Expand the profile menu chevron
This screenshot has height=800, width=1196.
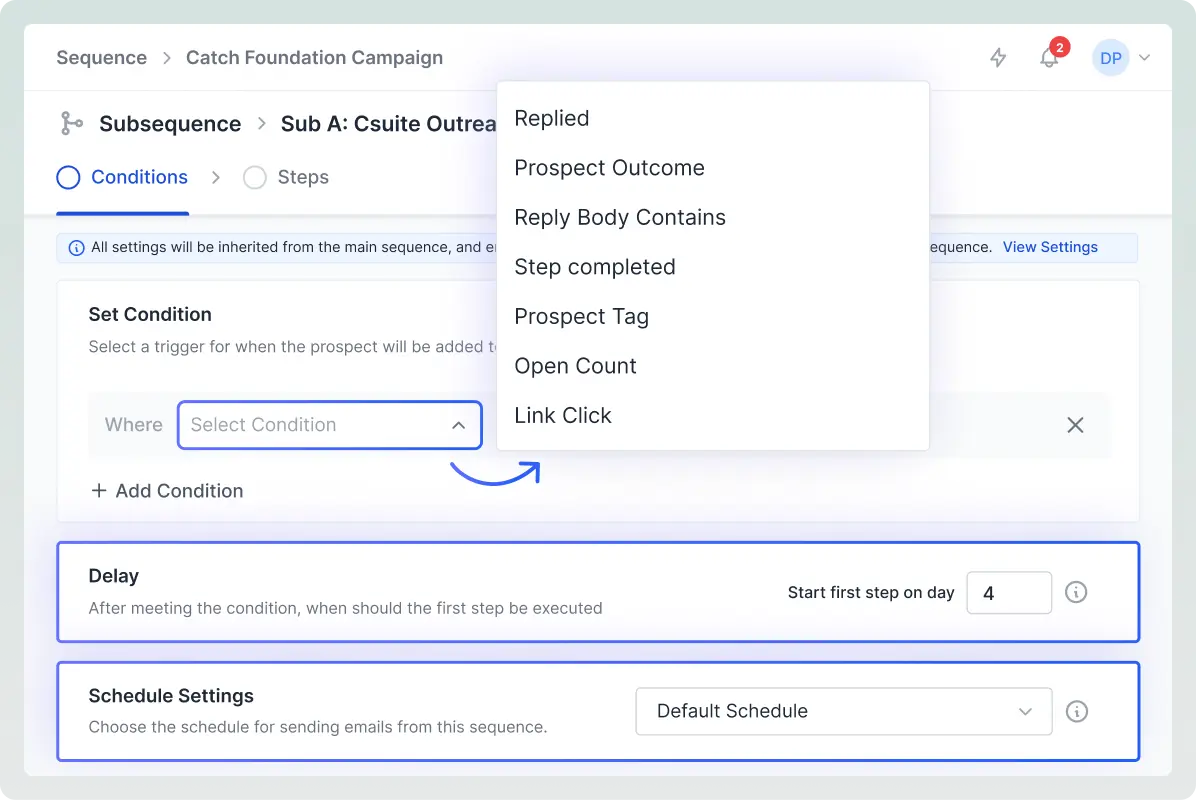[x=1144, y=57]
